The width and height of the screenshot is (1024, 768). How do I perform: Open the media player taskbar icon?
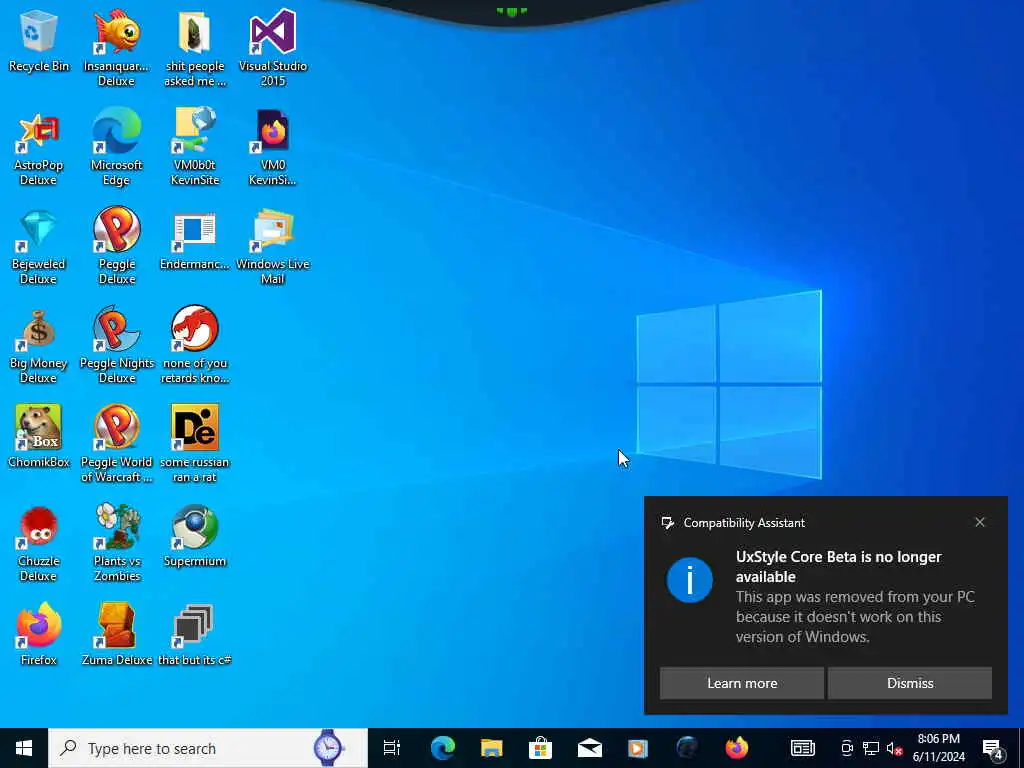638,748
